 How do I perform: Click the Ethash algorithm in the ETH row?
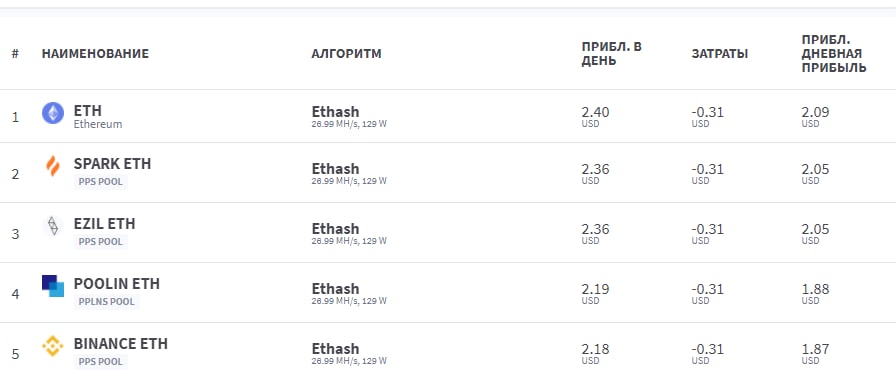pyautogui.click(x=335, y=111)
